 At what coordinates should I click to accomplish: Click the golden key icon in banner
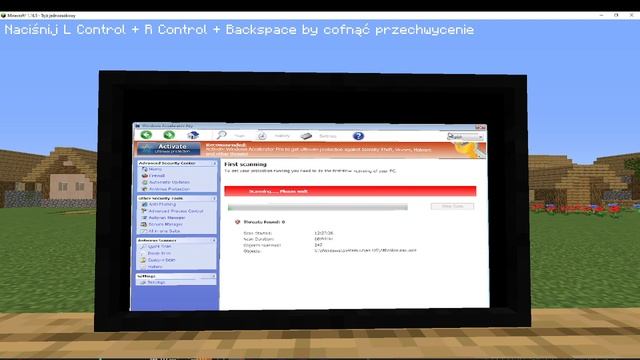[x=470, y=150]
